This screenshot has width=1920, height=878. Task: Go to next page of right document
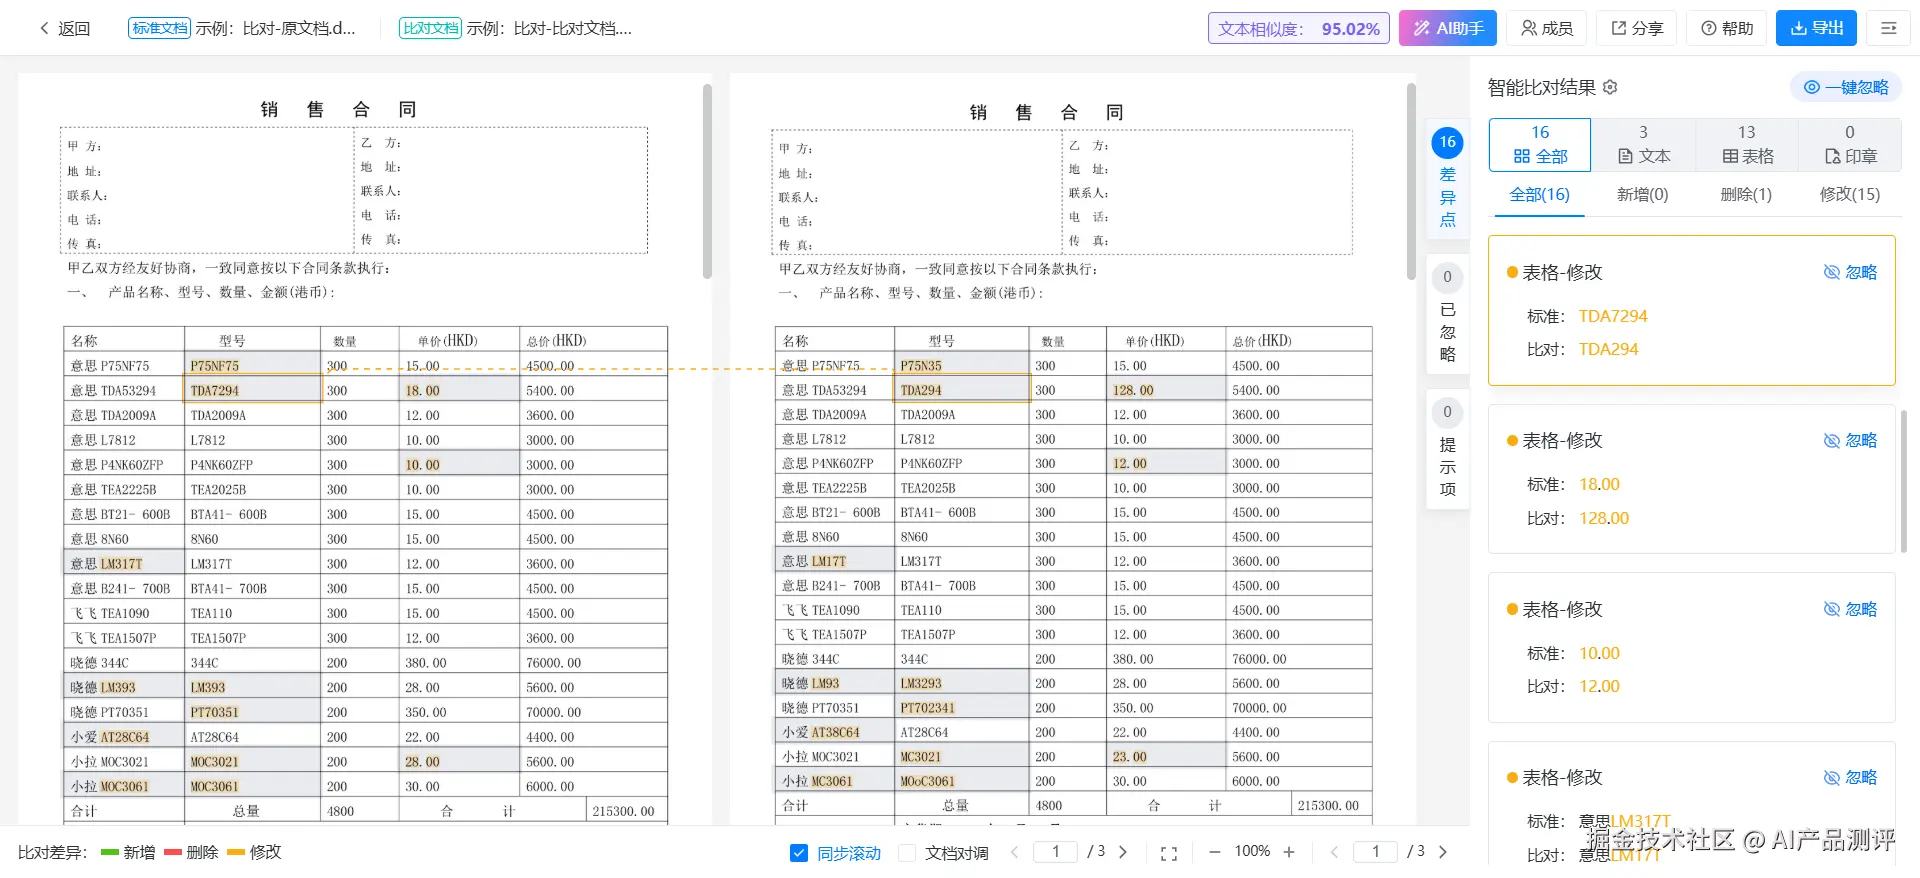click(1443, 852)
